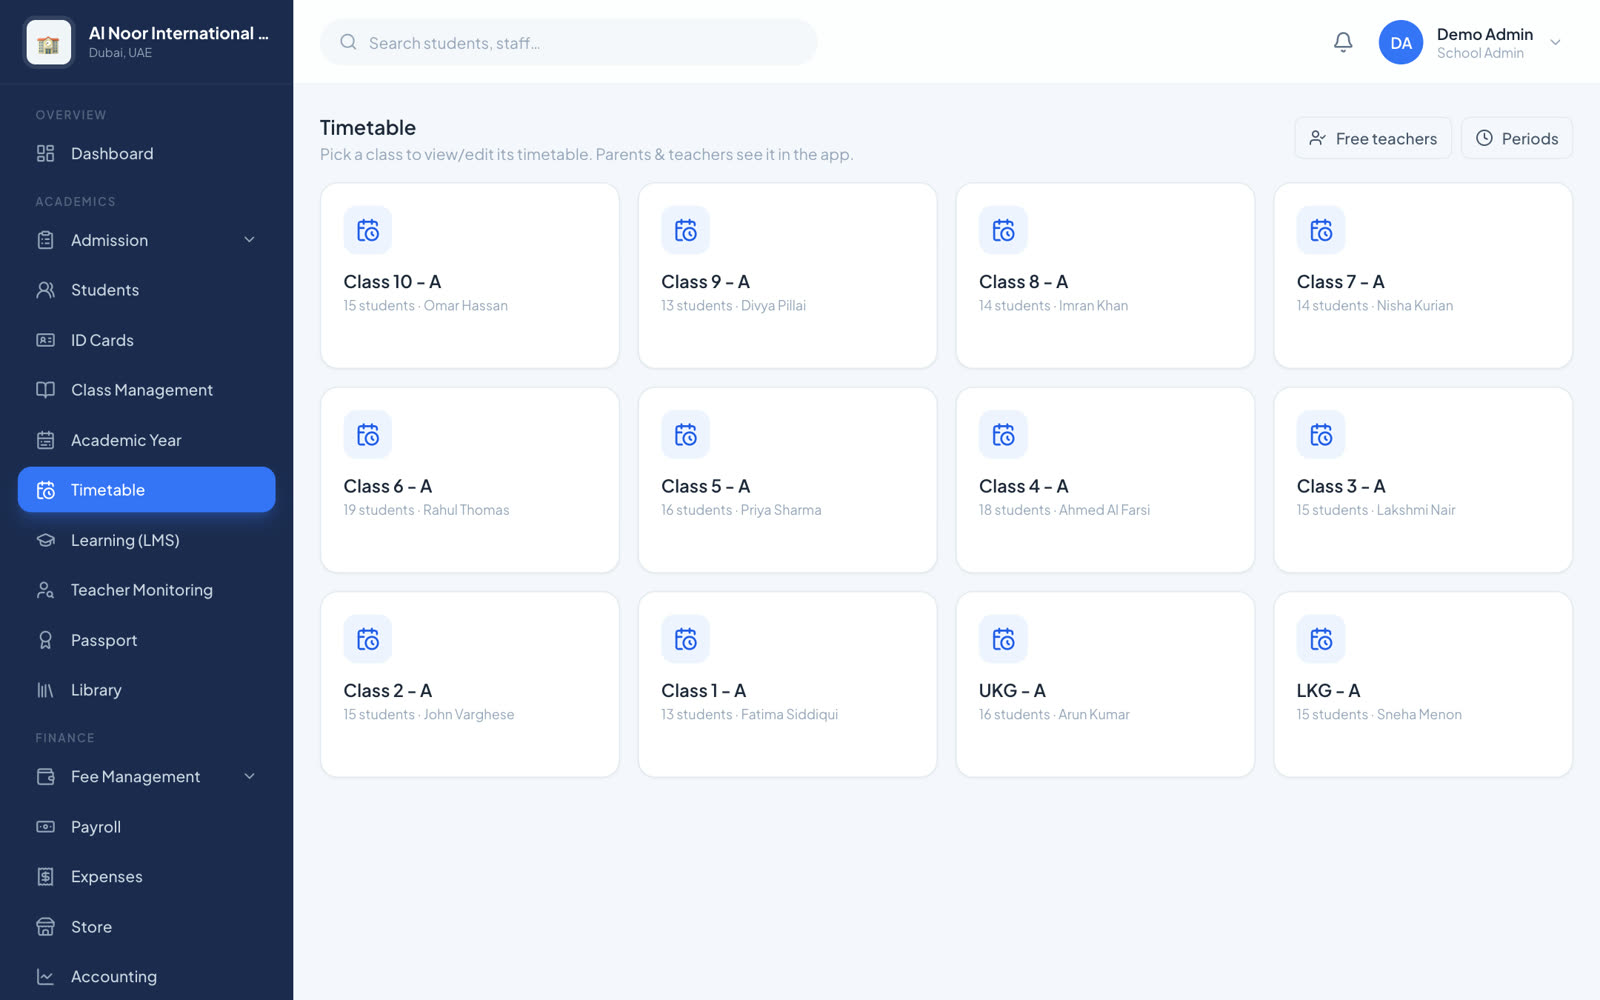Click the notification bell icon
Screen dimensions: 1600x1000
tap(1343, 42)
